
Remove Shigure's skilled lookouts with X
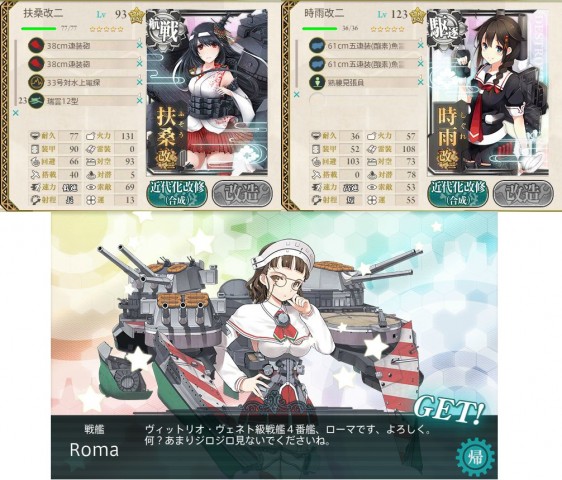tap(420, 82)
